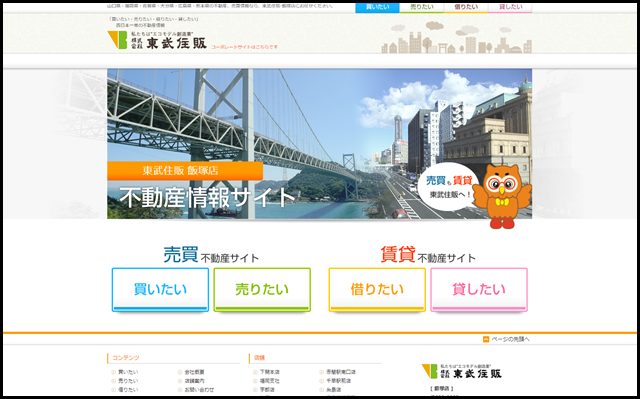Open the 売りたい tab in top navigation
Viewport: 640px width, 399px height.
(421, 7)
